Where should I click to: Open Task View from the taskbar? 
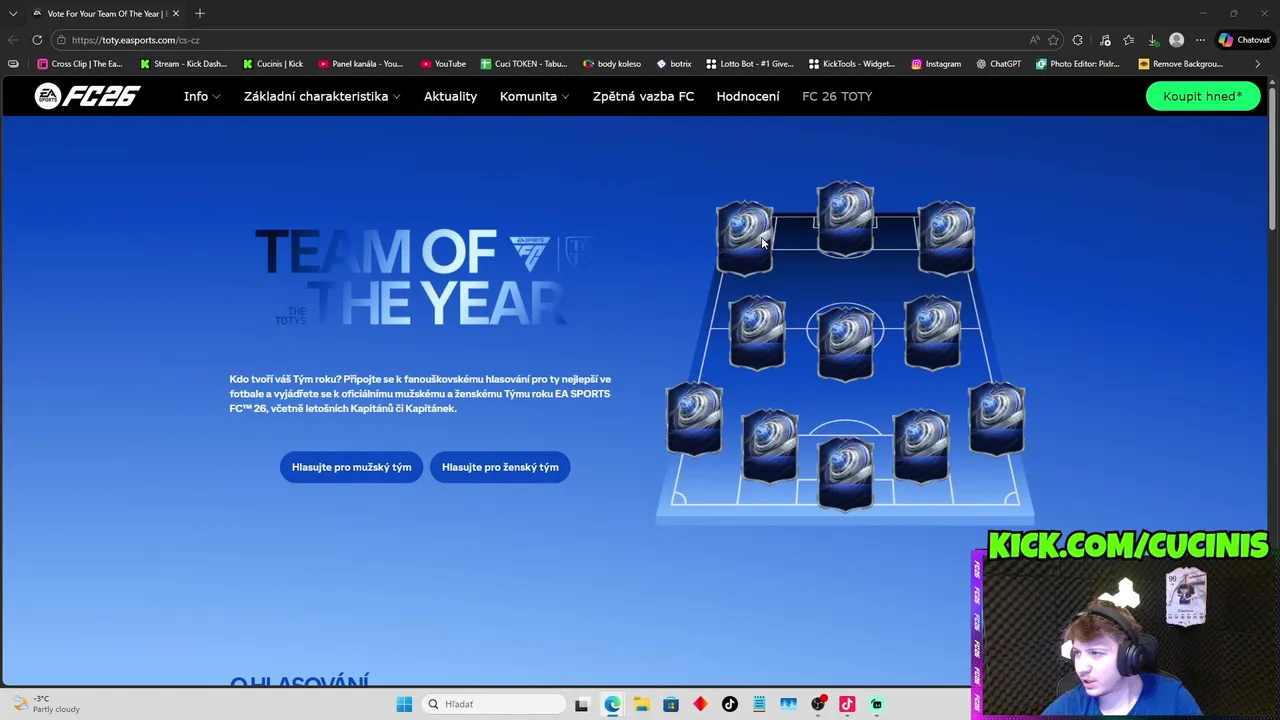(582, 704)
